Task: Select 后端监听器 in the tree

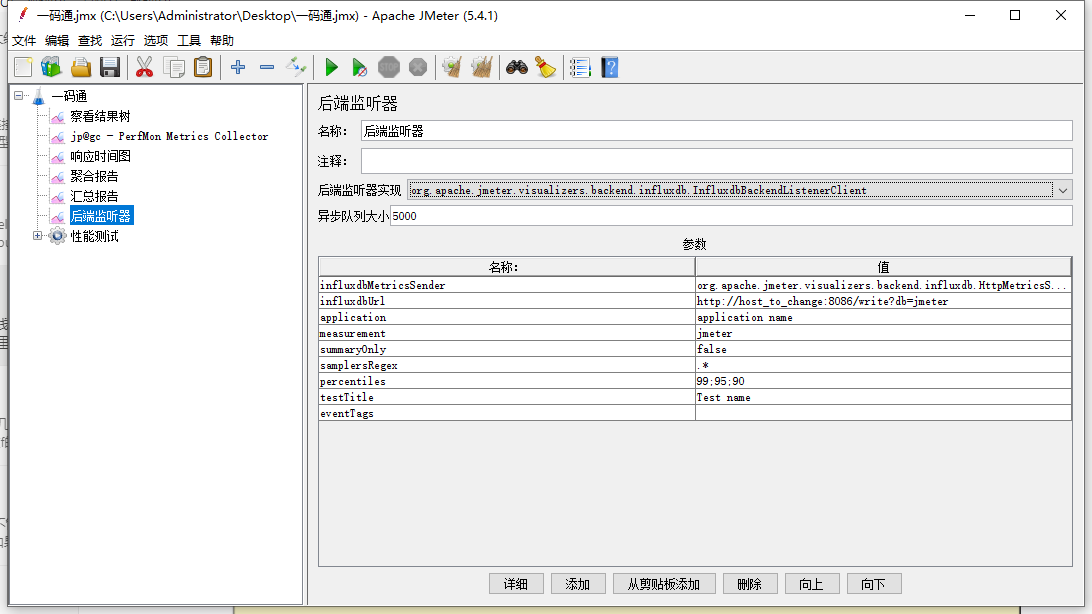Action: pyautogui.click(x=101, y=217)
